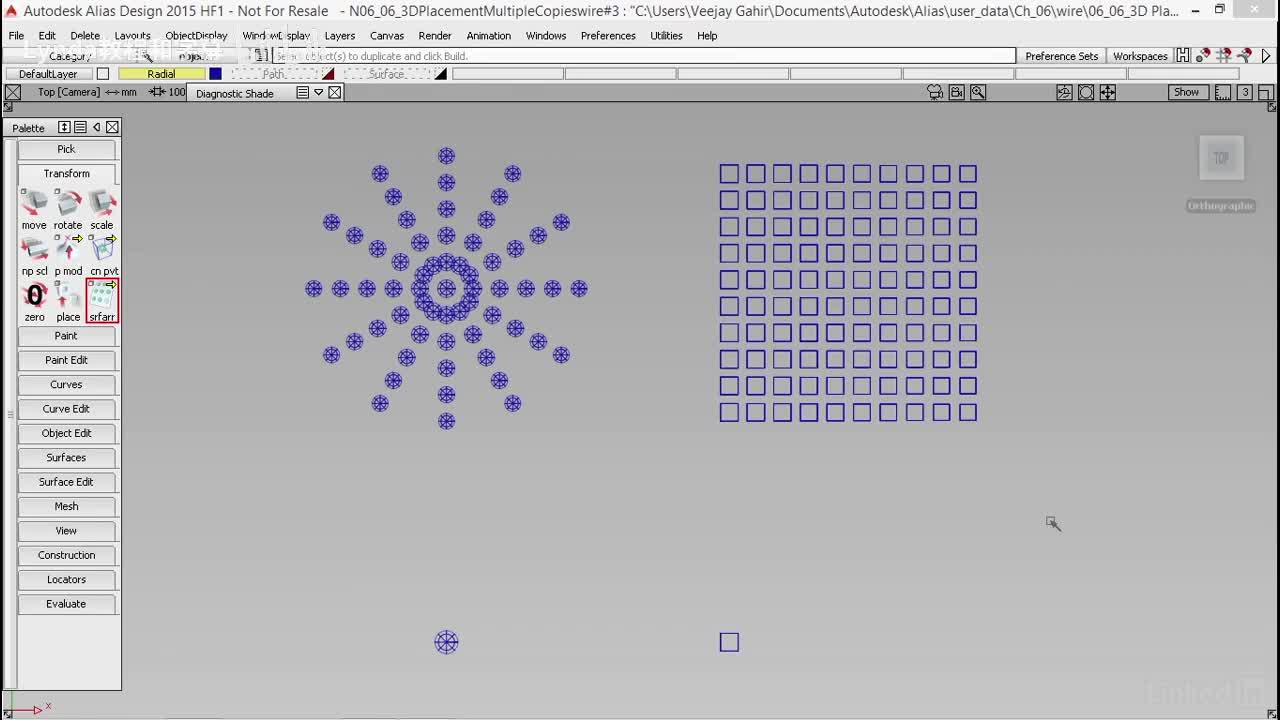This screenshot has width=1280, height=720.
Task: Expand the Curves palette section
Action: pyautogui.click(x=66, y=385)
